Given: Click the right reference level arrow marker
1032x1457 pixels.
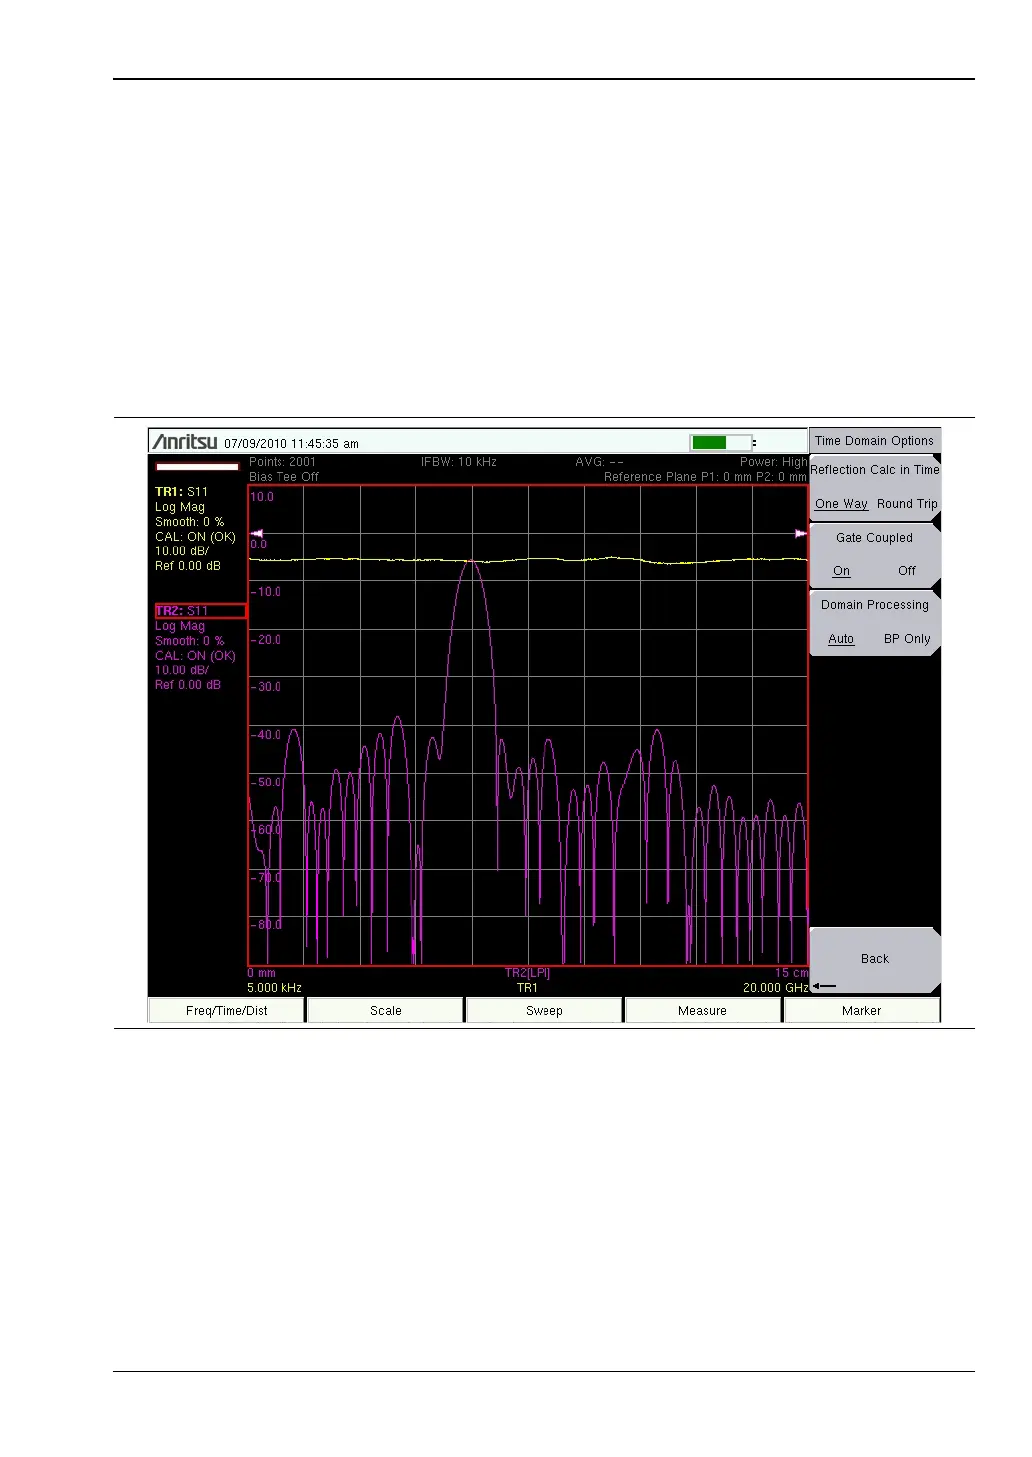Looking at the screenshot, I should [x=800, y=533].
